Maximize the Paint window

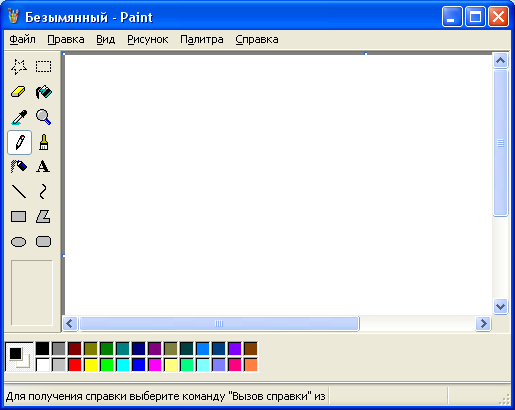[475, 16]
